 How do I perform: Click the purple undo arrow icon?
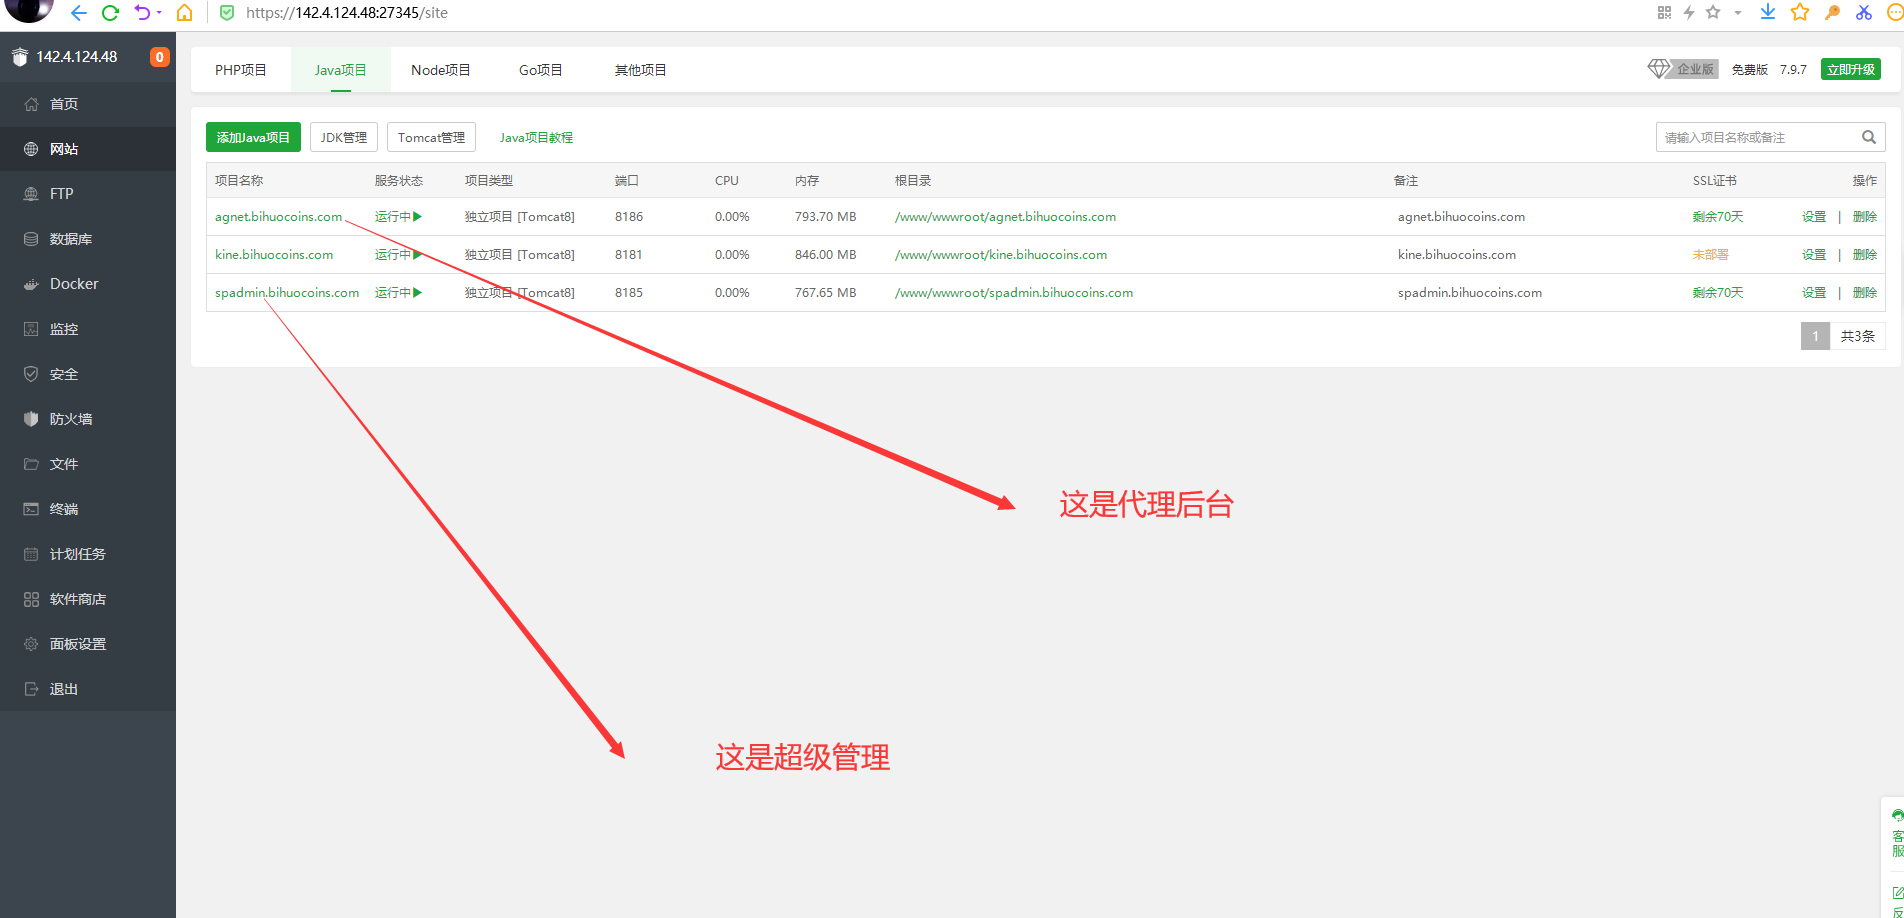pyautogui.click(x=142, y=13)
